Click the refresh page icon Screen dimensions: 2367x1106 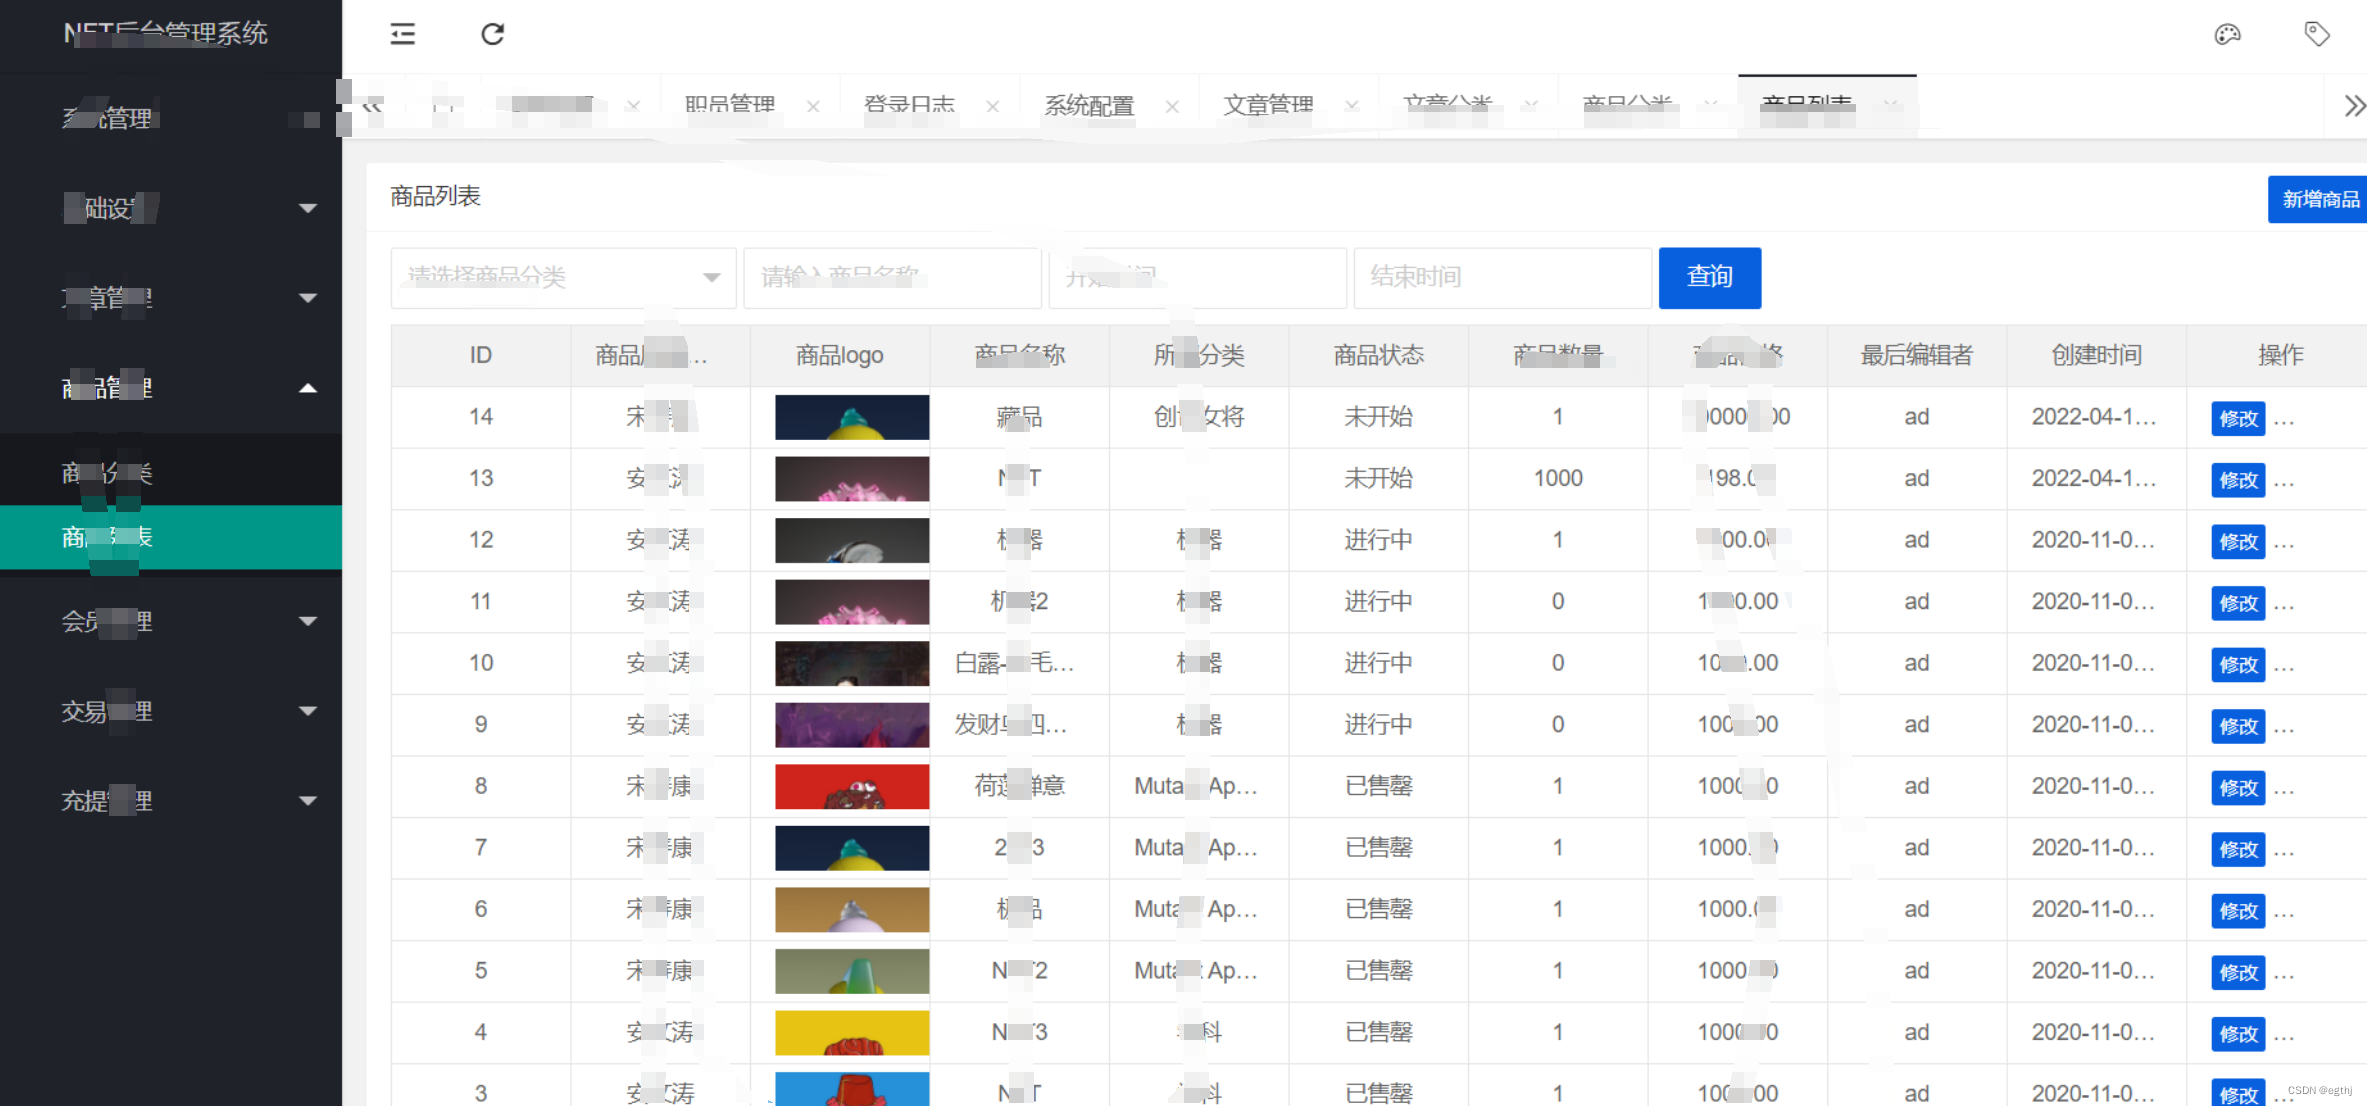click(492, 34)
